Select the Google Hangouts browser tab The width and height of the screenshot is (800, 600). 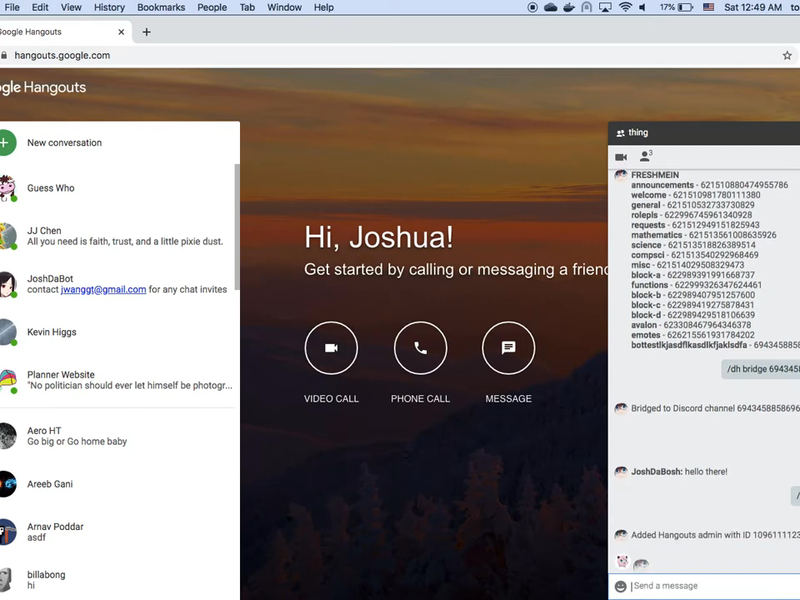coord(64,32)
